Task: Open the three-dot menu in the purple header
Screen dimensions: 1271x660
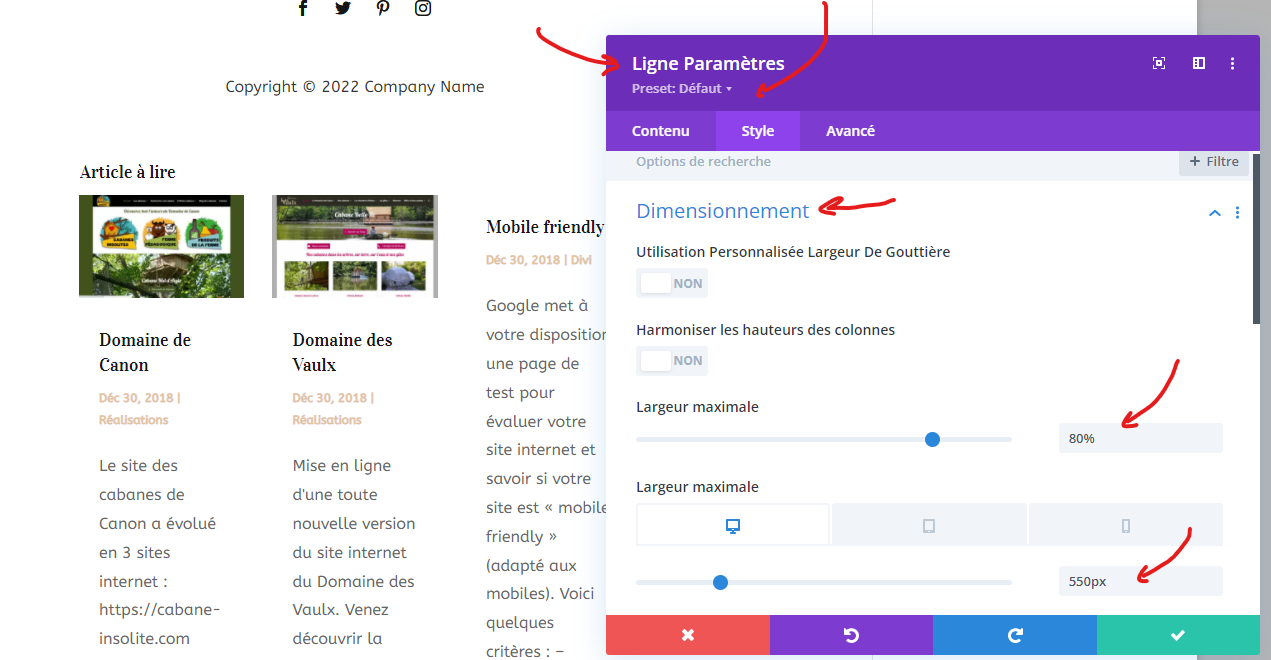Action: click(x=1232, y=62)
